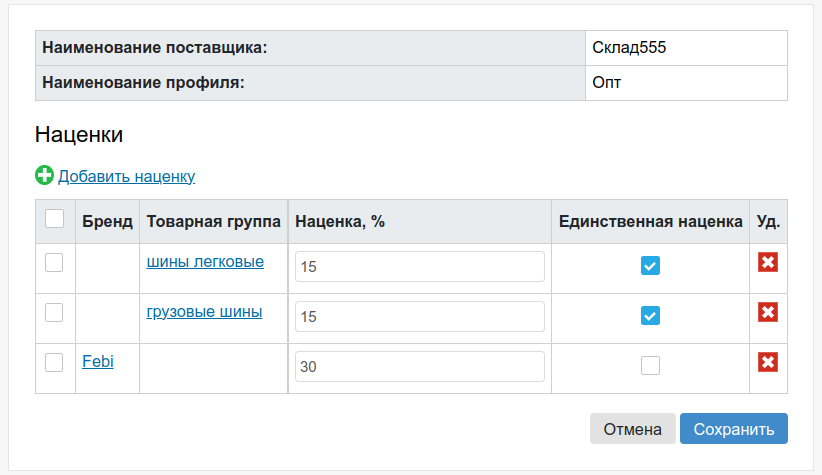Enable single markup for Febi
The width and height of the screenshot is (822, 475).
650,365
